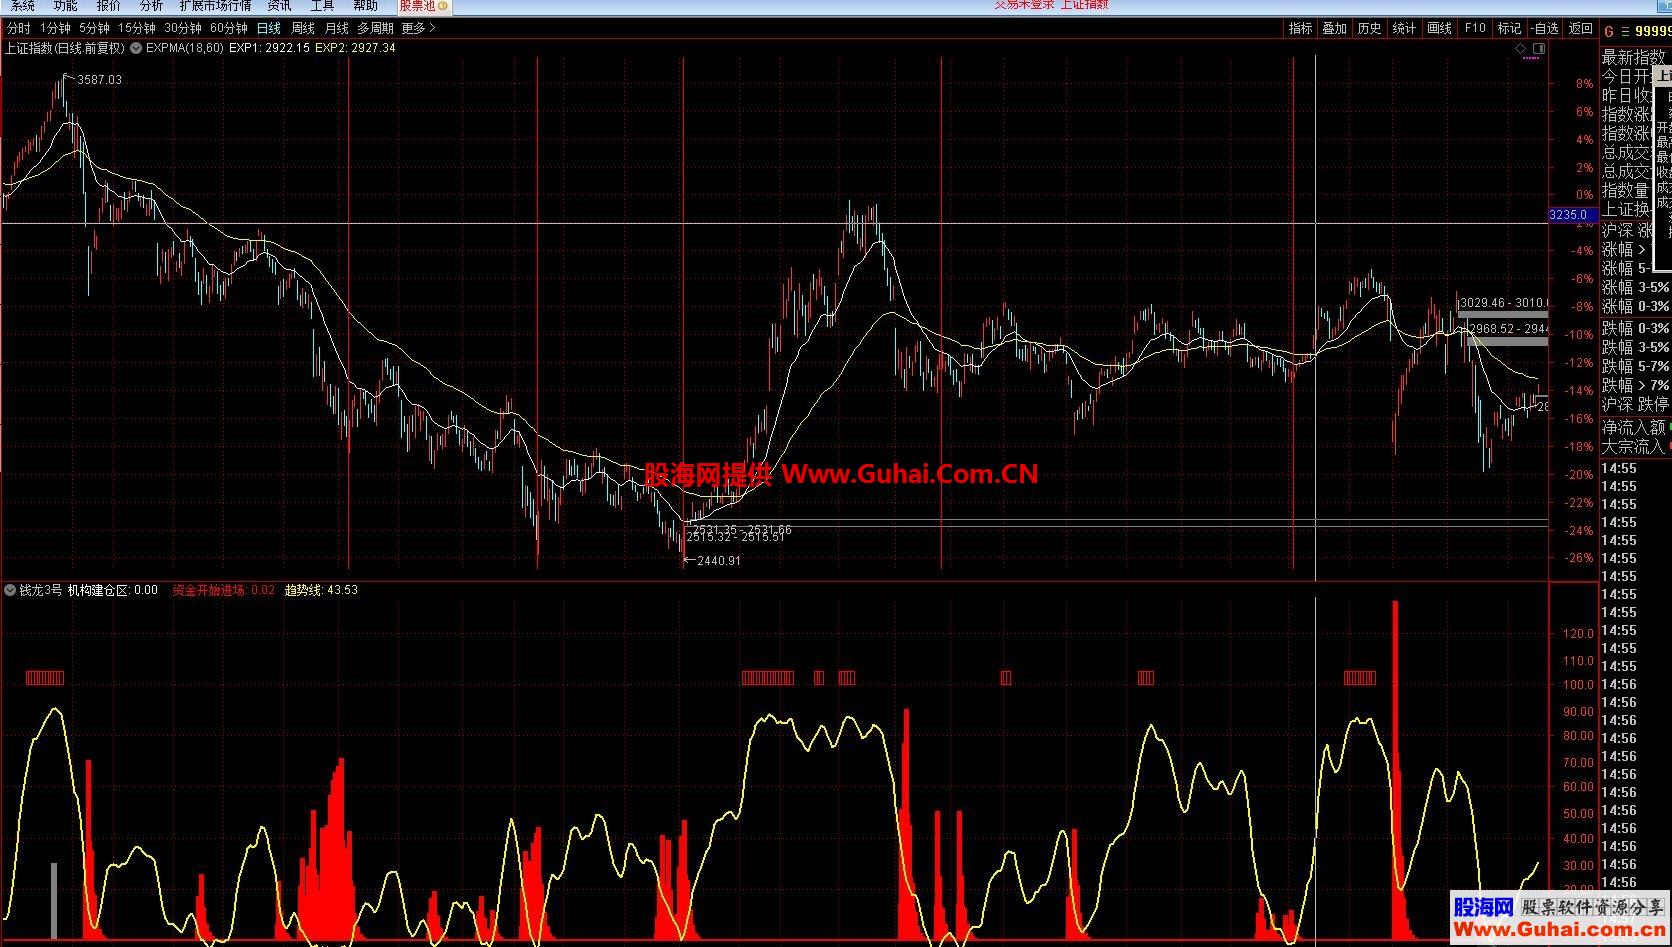Toggle the side panel layout icon
The image size is (1672, 947).
point(1538,48)
